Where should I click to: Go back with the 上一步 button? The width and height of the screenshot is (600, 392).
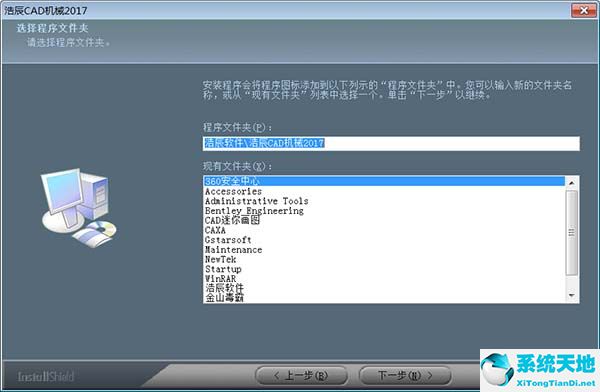[301, 376]
